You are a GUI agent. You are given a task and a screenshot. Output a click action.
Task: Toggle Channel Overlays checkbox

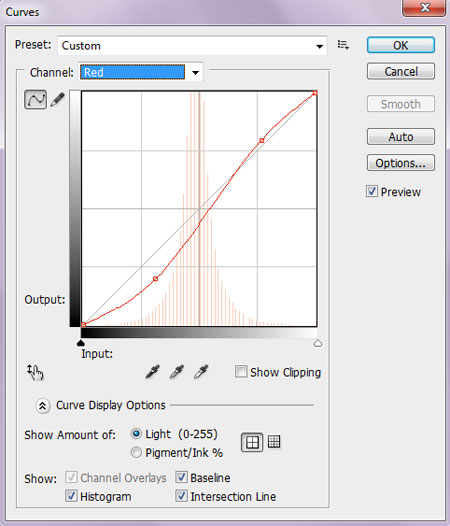click(x=71, y=477)
